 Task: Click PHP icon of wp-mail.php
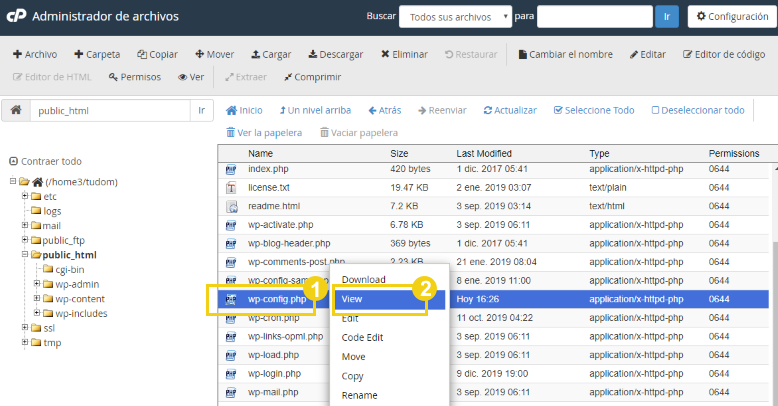(231, 393)
